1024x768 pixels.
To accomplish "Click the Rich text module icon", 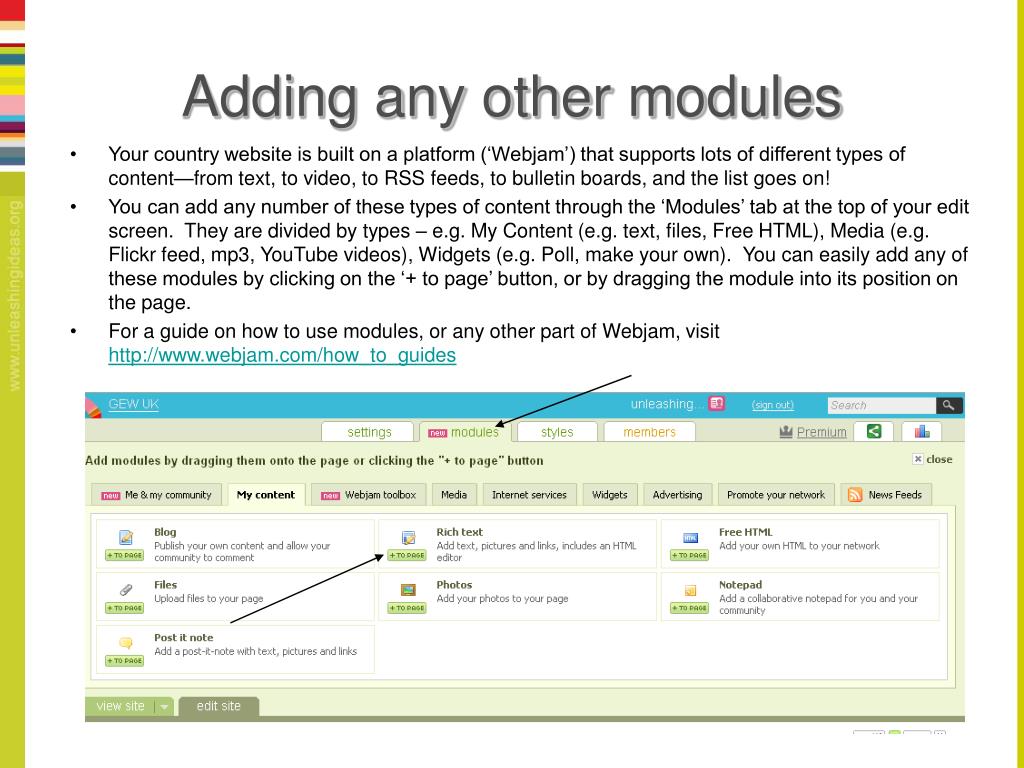I will coord(408,537).
